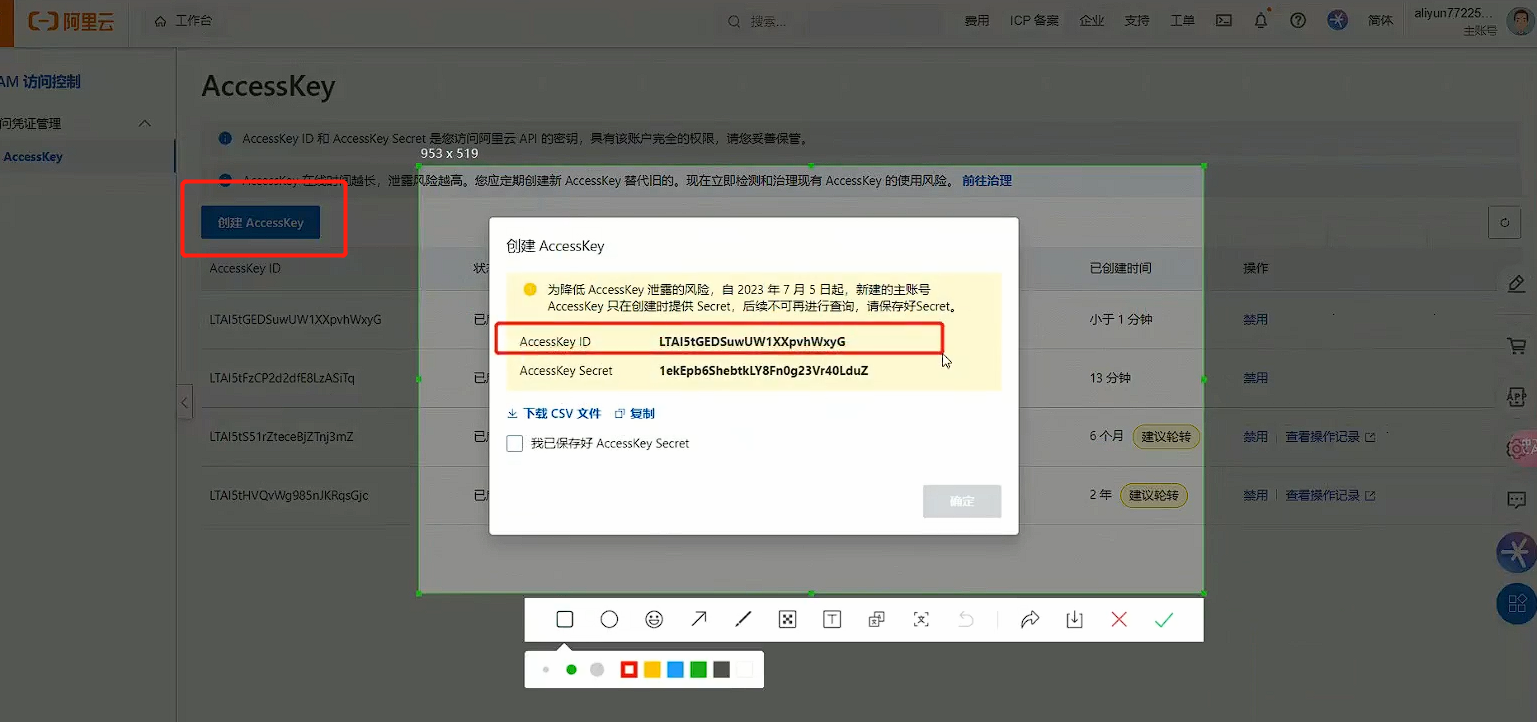1537x722 pixels.
Task: Focus the top search field
Action: coord(835,21)
